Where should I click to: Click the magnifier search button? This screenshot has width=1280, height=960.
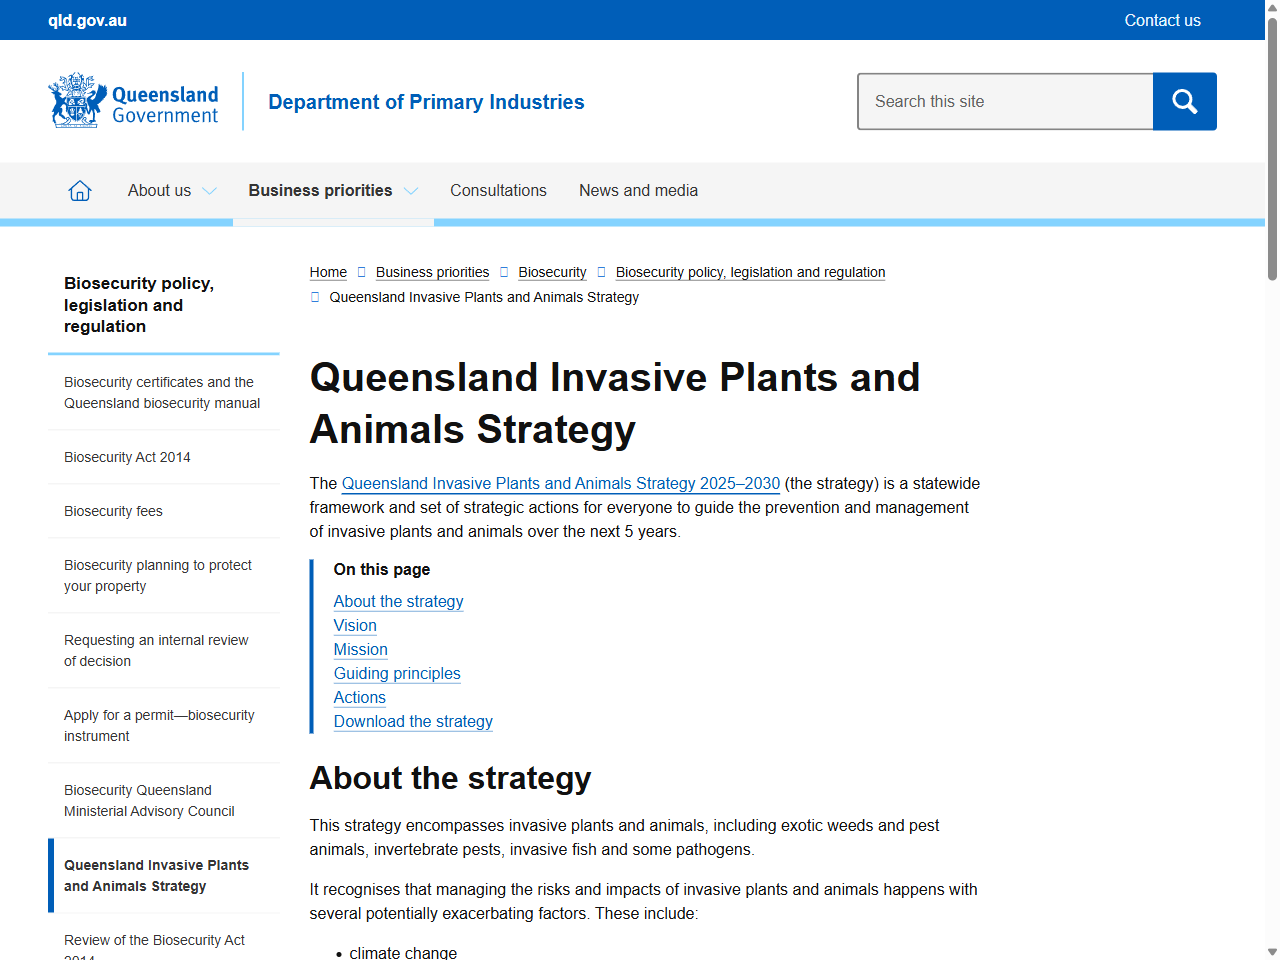(x=1185, y=101)
